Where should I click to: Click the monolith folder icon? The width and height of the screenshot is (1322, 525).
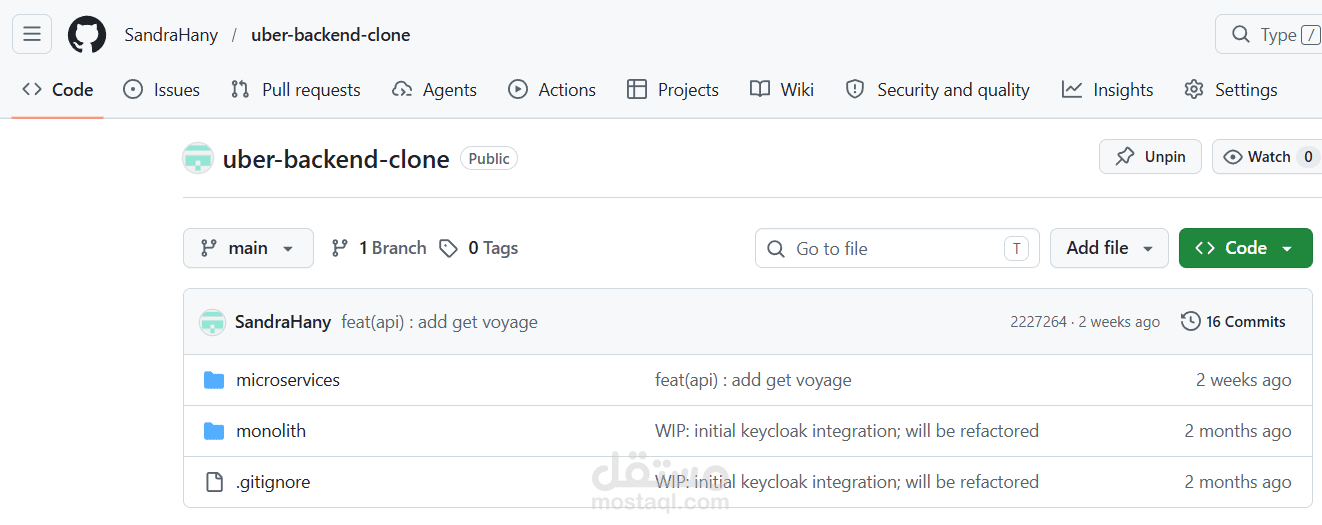(x=214, y=431)
